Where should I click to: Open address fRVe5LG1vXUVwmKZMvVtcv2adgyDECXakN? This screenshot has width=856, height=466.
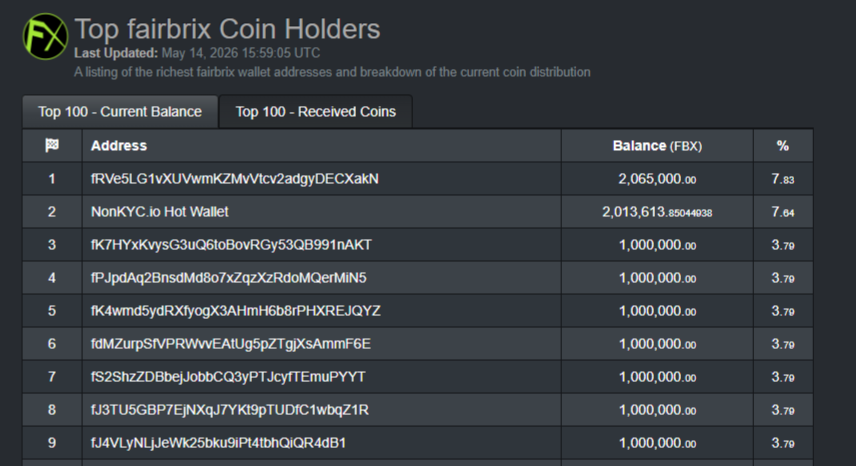click(x=235, y=179)
